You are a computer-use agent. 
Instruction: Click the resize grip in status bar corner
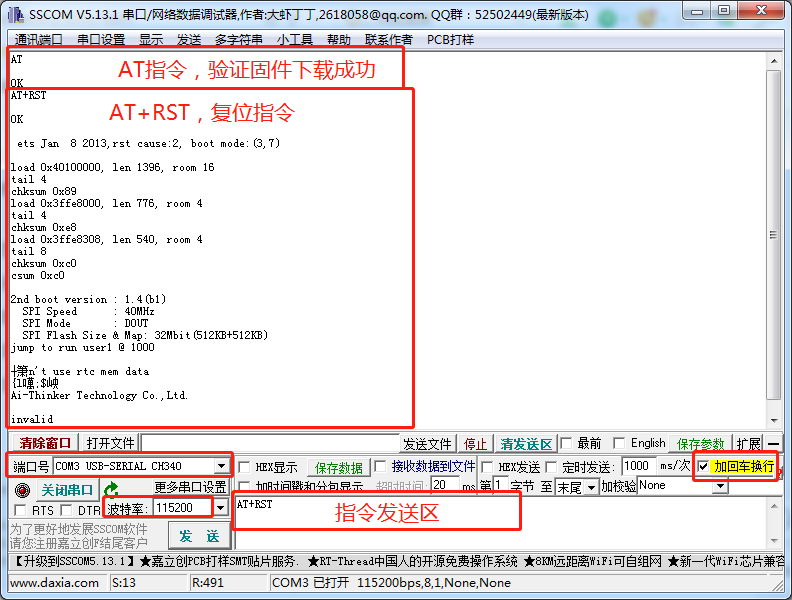pyautogui.click(x=778, y=585)
